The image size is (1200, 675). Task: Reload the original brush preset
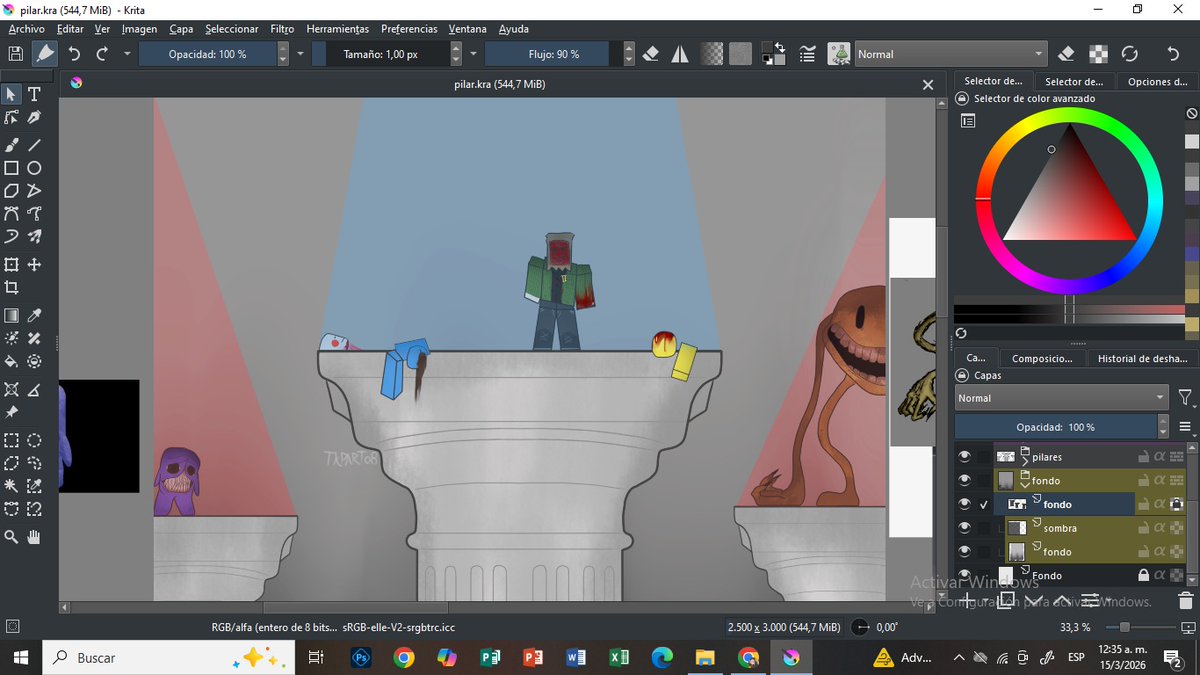(x=1130, y=54)
